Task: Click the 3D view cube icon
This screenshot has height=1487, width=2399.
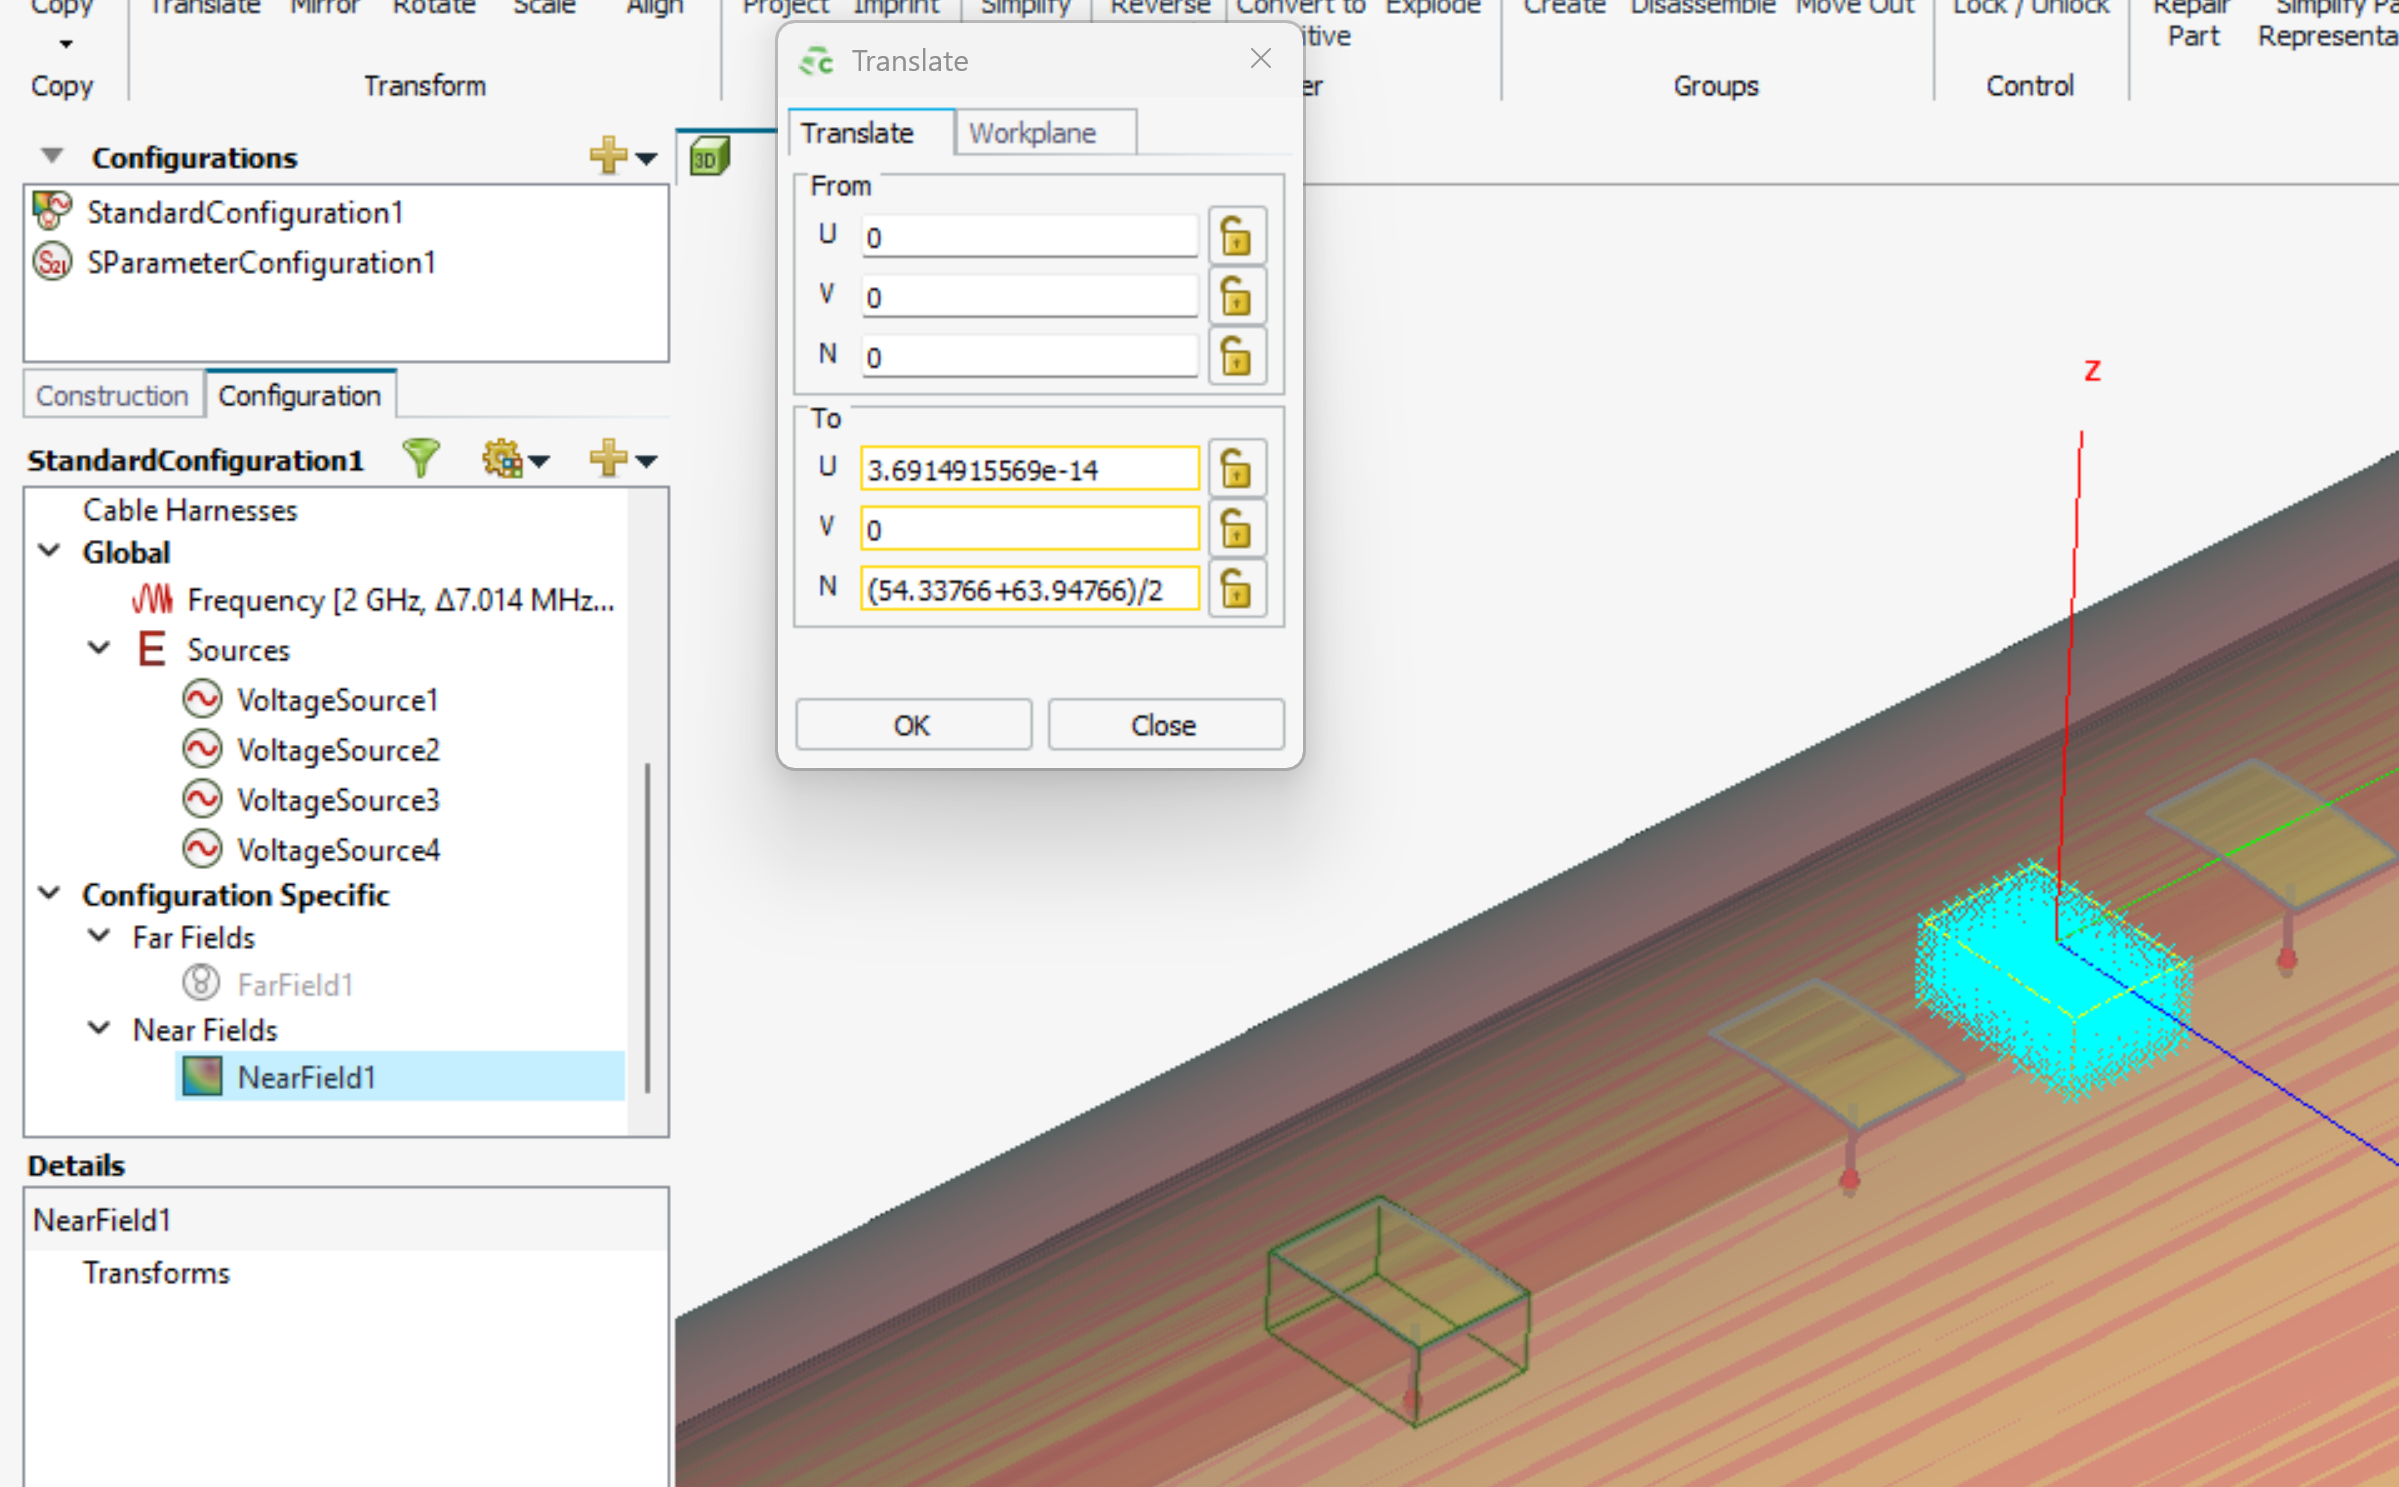Action: [x=709, y=158]
